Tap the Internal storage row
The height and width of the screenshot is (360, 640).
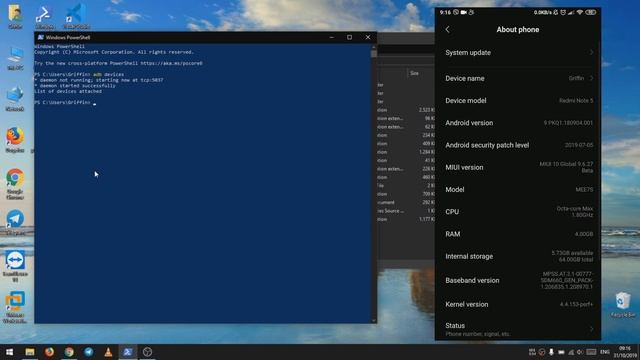tap(518, 256)
